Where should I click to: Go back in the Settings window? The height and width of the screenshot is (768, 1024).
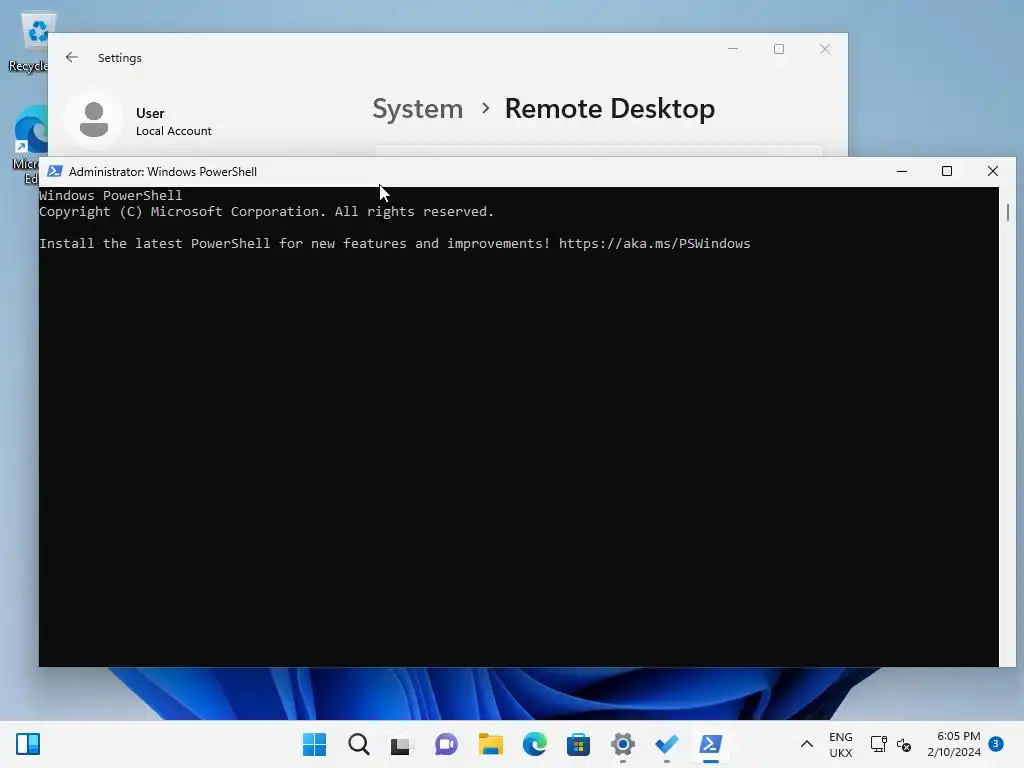(x=72, y=57)
